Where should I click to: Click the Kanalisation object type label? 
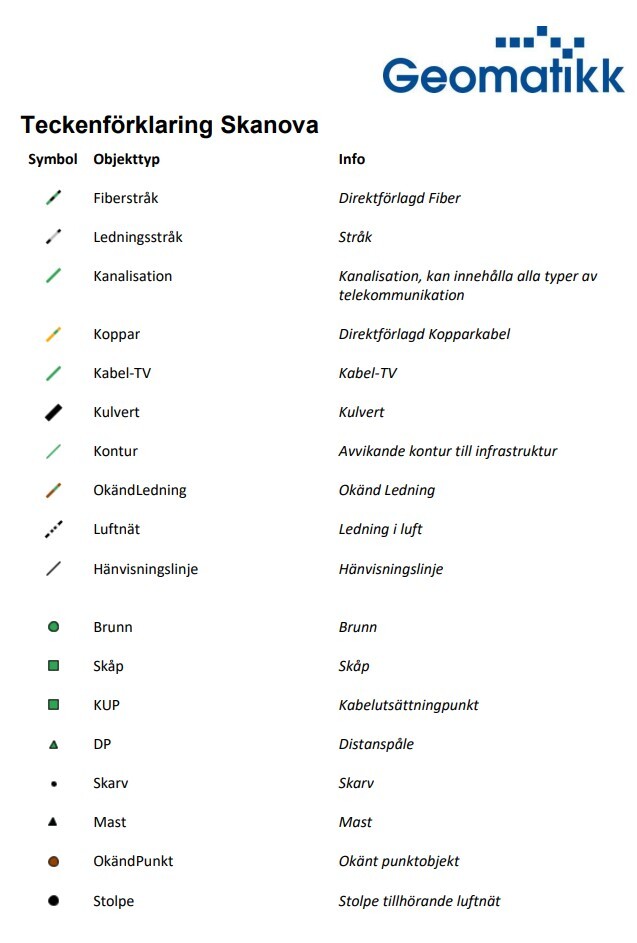tap(132, 276)
